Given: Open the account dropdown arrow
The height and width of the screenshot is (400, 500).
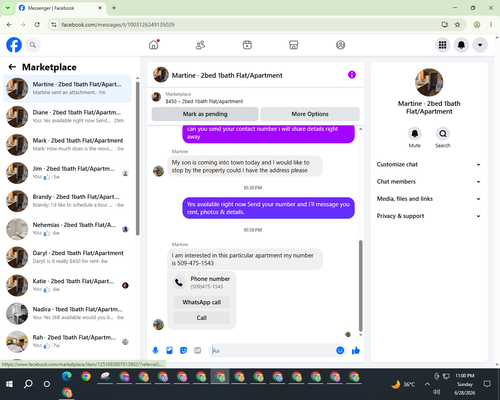Looking at the screenshot, I should tap(480, 45).
